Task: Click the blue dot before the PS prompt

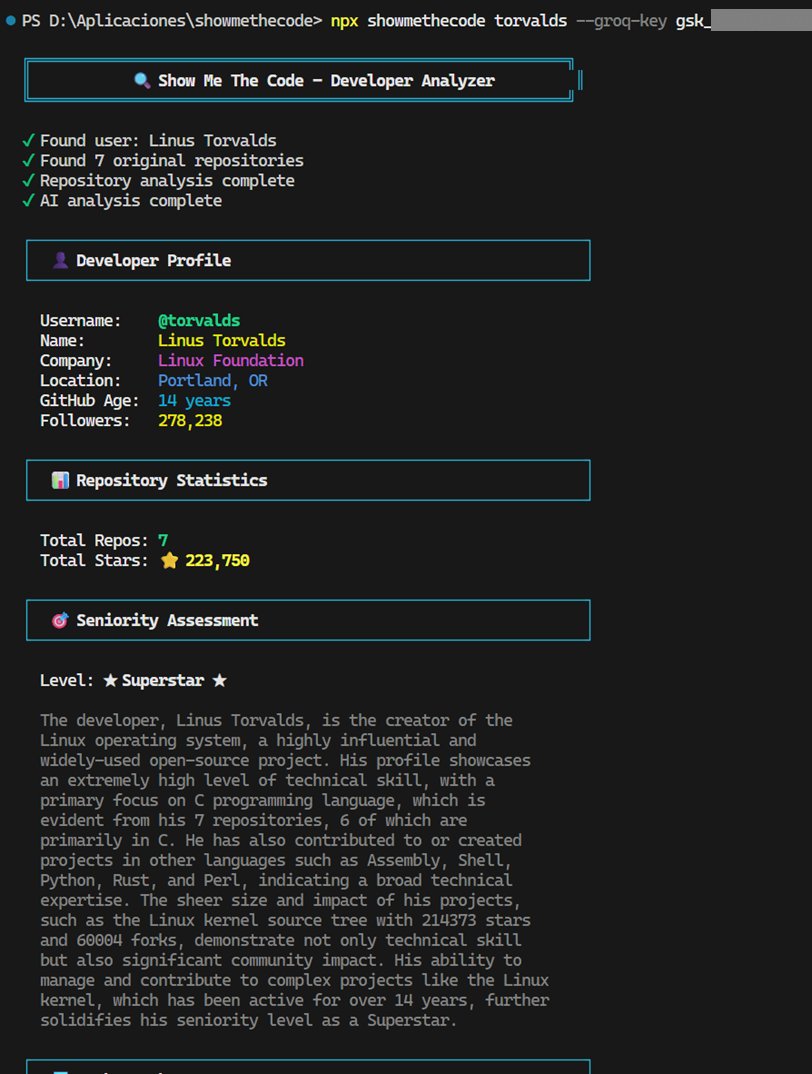Action: coord(10,21)
